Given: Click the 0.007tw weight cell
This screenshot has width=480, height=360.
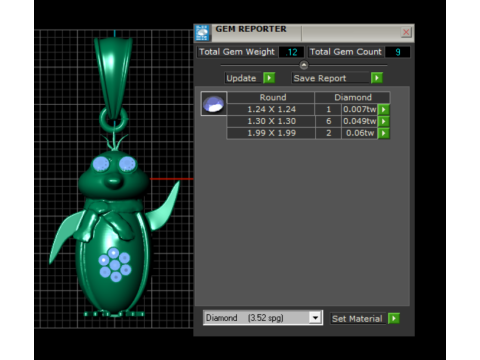Looking at the screenshot, I should pos(360,109).
